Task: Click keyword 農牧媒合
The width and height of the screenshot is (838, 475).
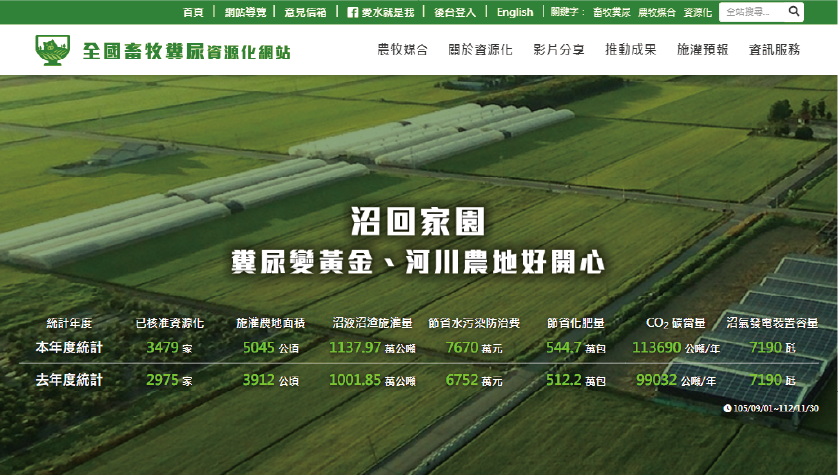Action: click(657, 12)
